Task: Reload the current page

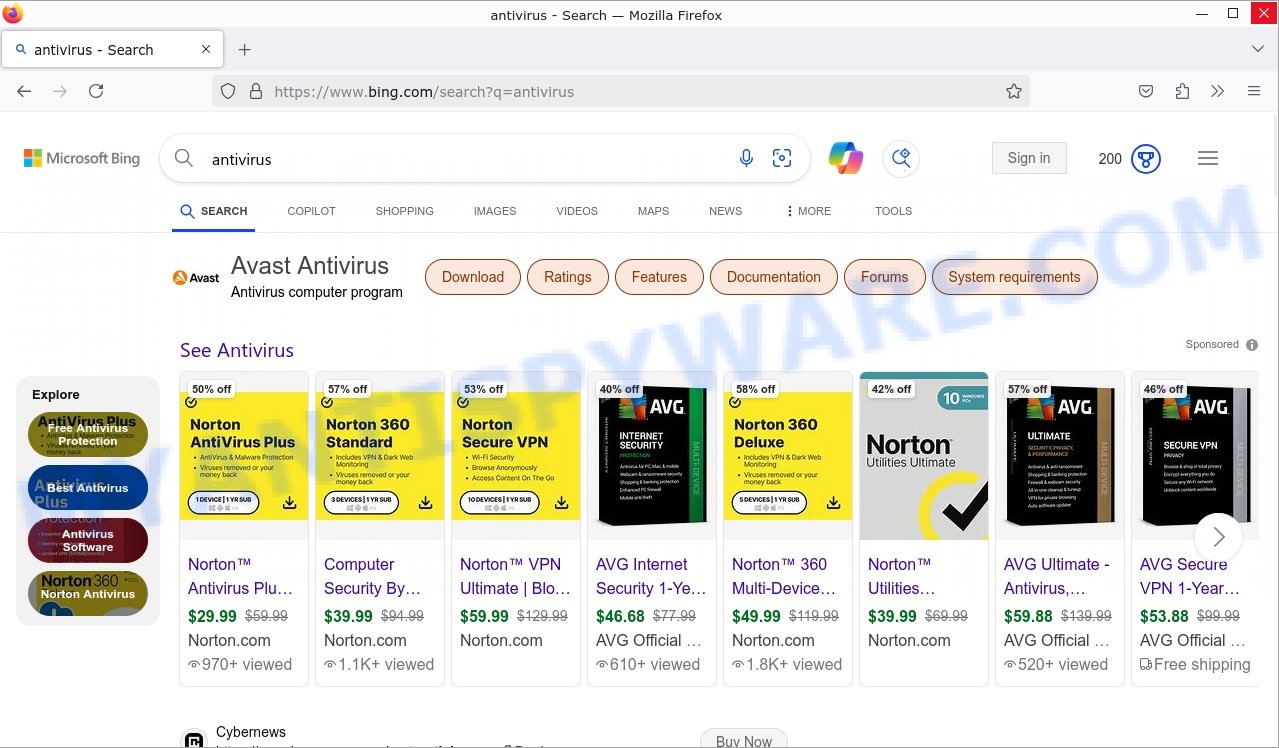Action: click(96, 91)
